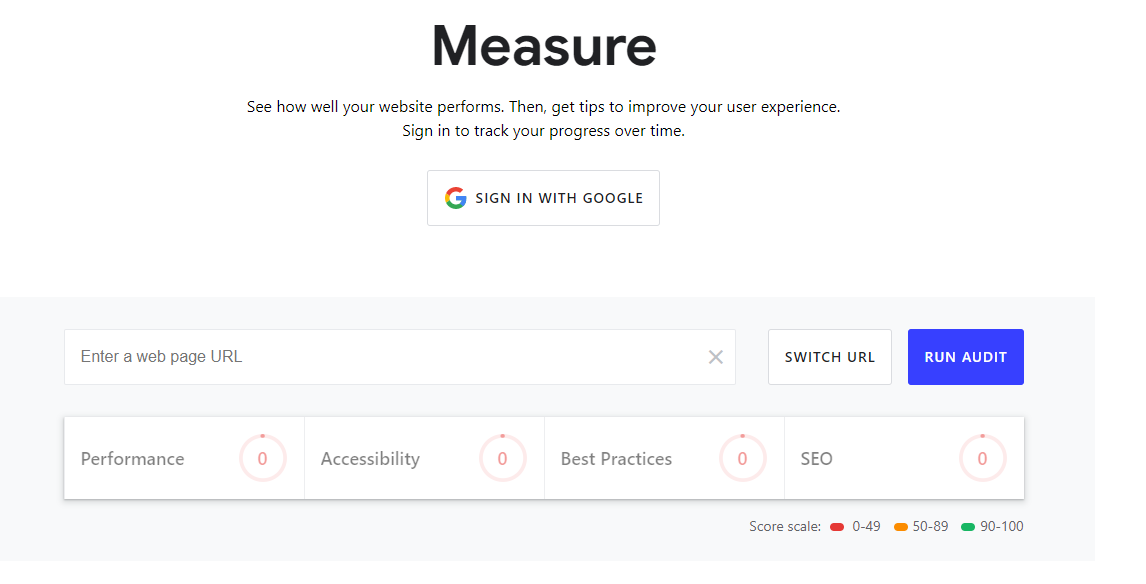
Task: Click the Google logo icon
Action: (x=455, y=198)
